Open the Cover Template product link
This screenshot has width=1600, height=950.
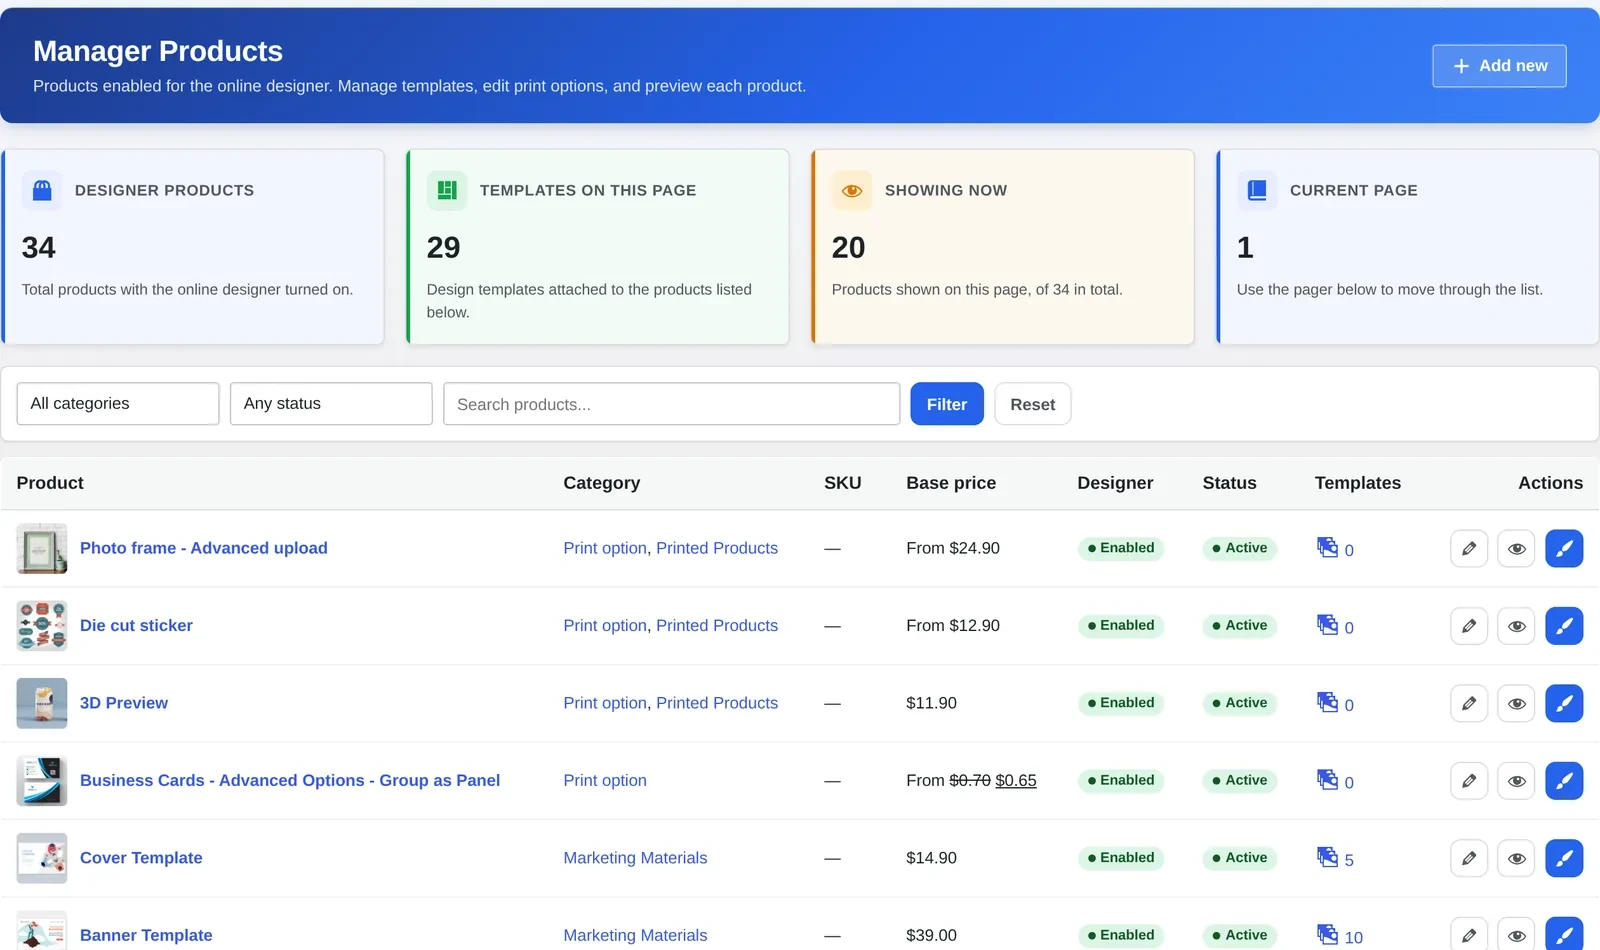[141, 858]
